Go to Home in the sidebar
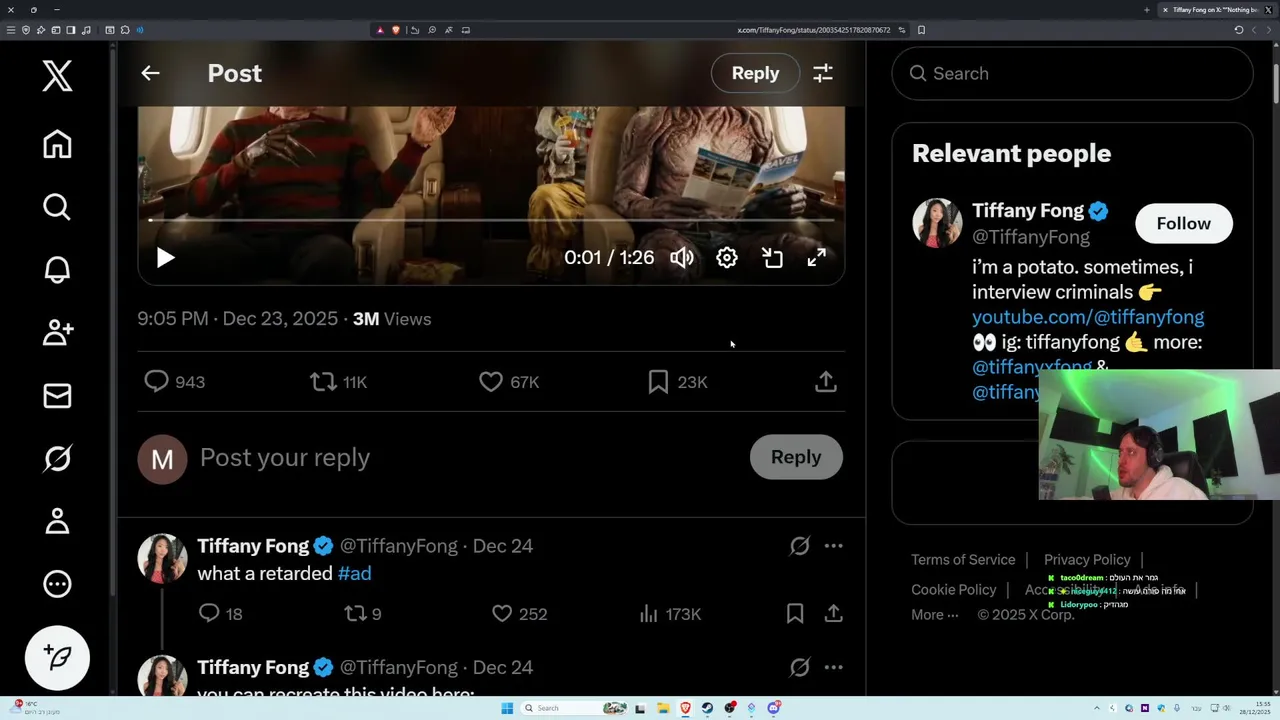 point(57,144)
